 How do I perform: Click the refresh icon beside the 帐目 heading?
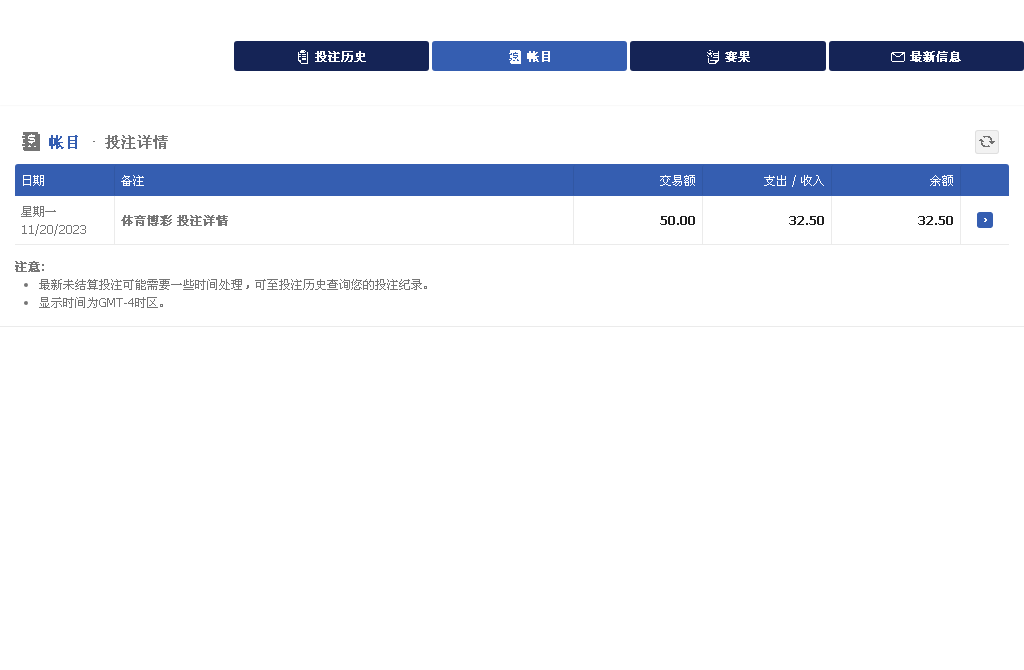click(x=986, y=142)
